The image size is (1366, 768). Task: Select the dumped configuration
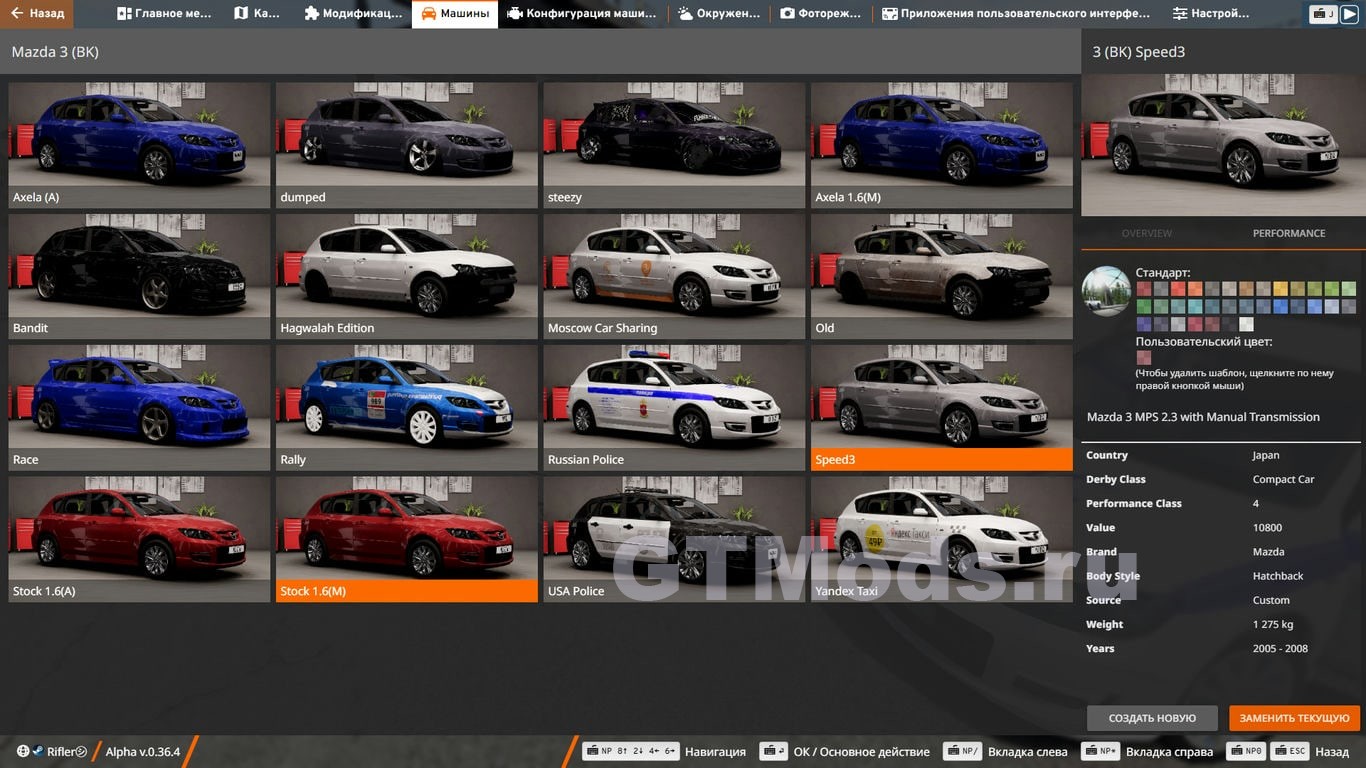pos(407,145)
